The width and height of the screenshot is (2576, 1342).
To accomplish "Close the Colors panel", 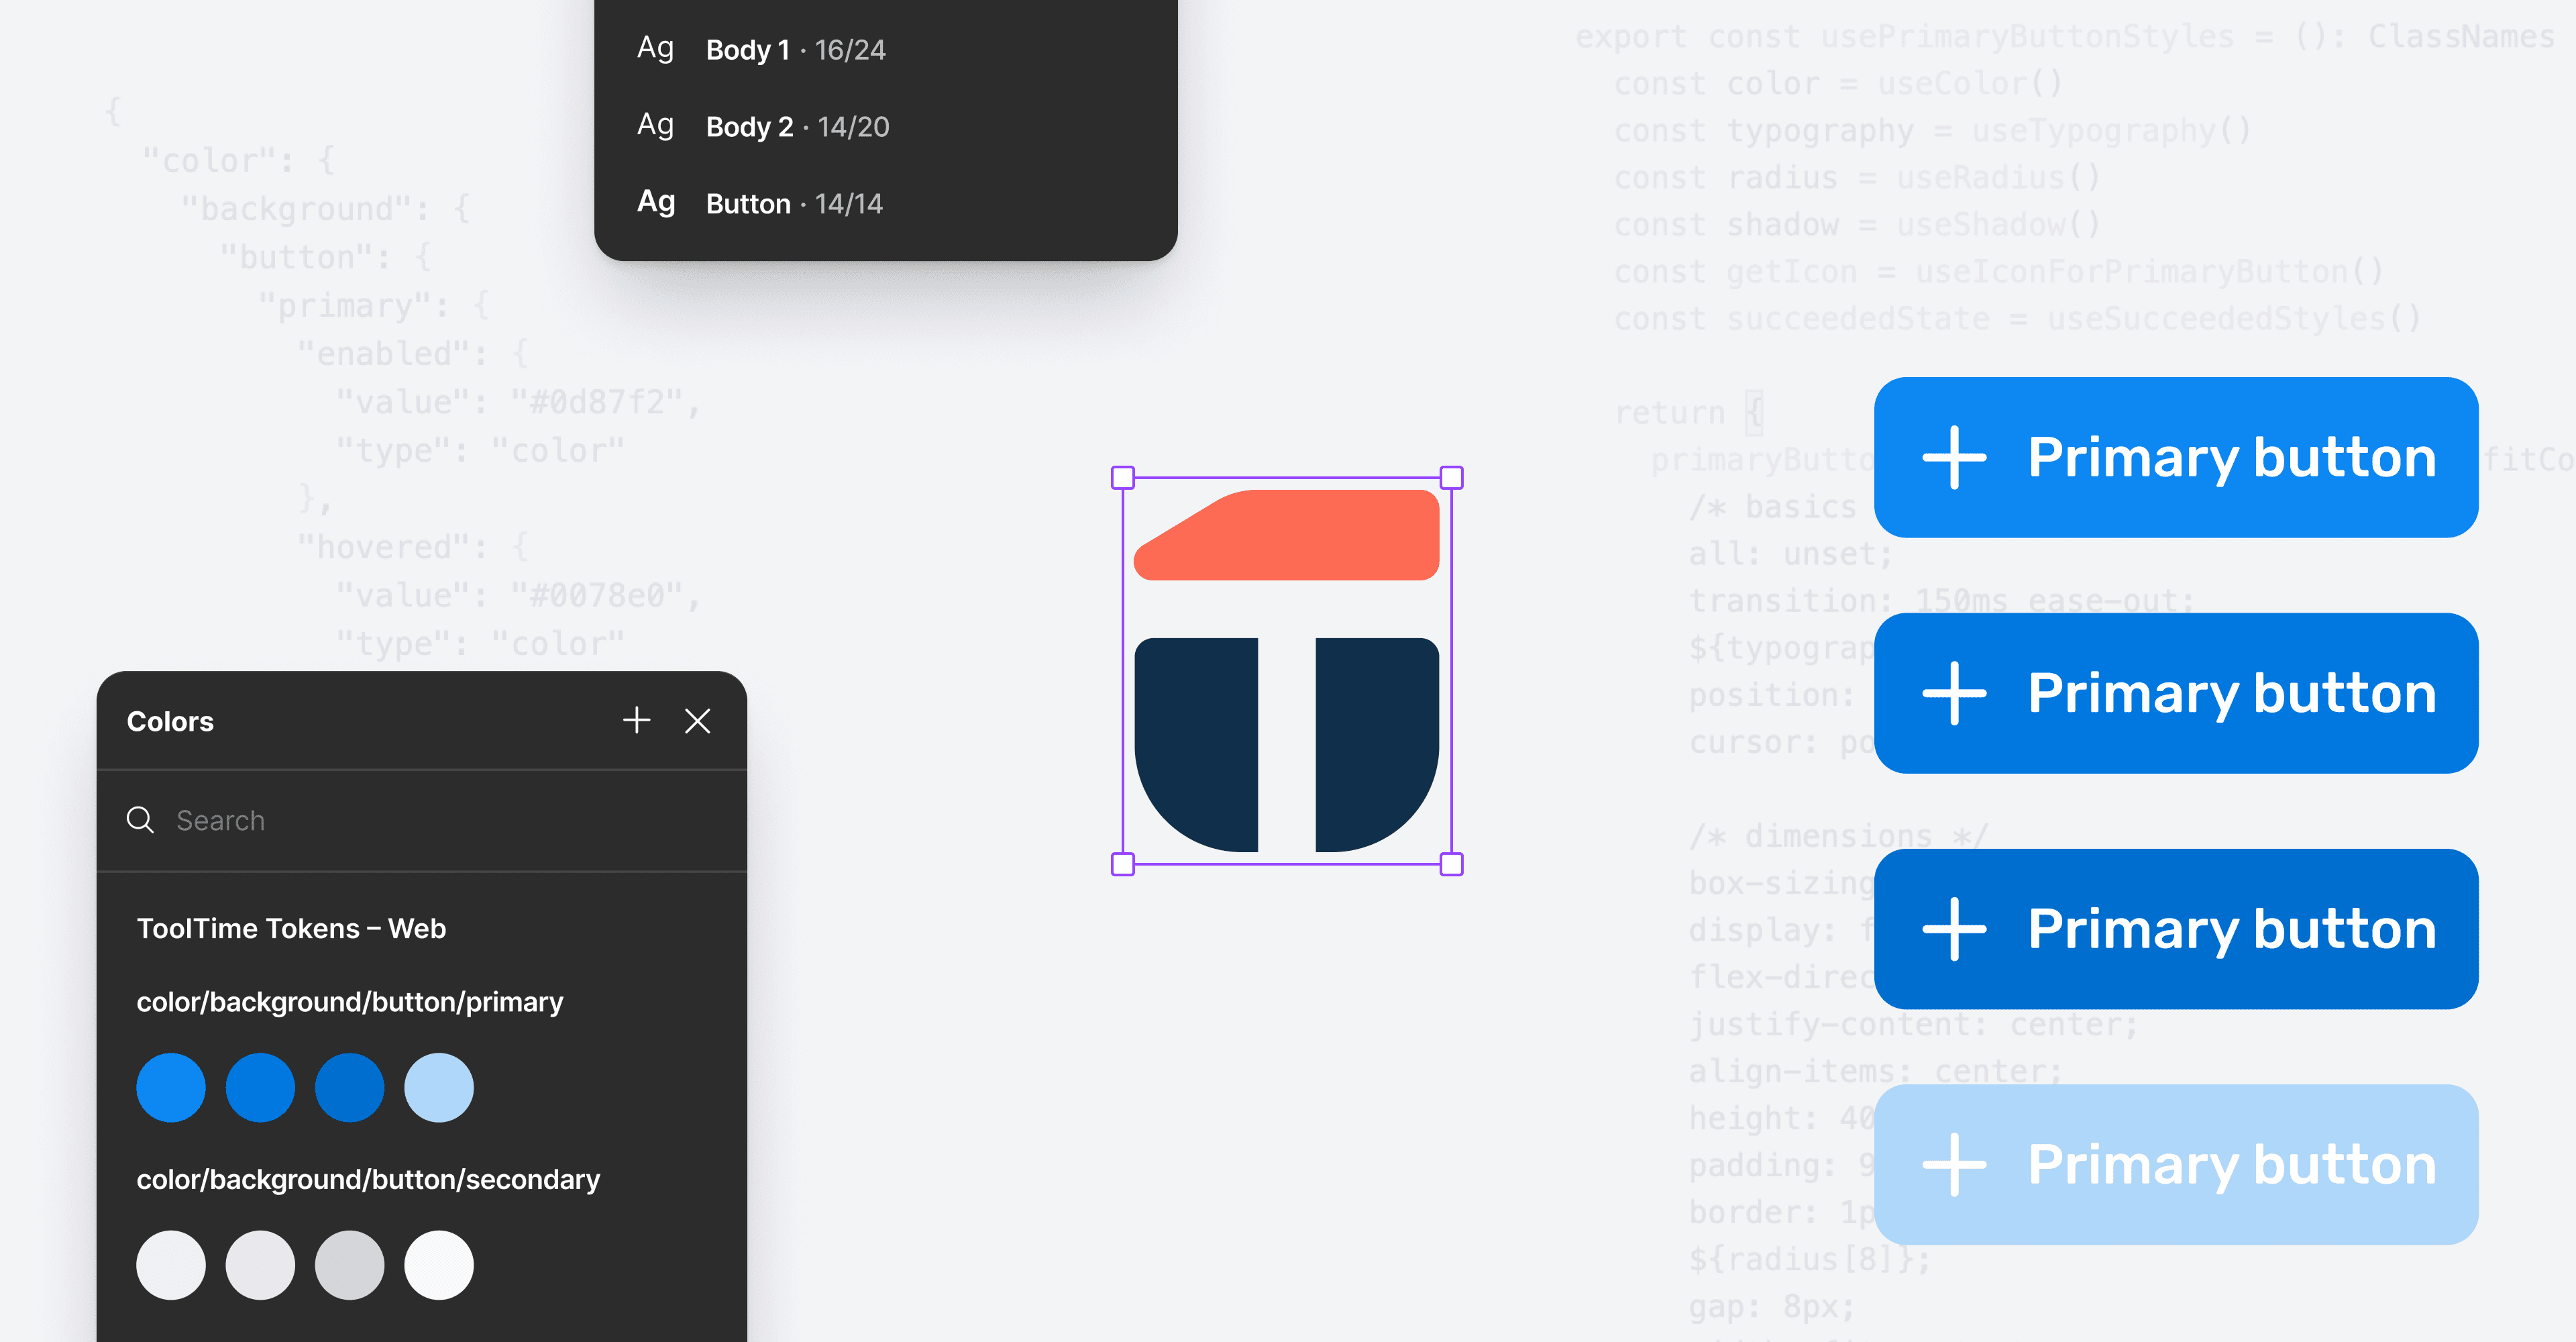I will tap(698, 720).
